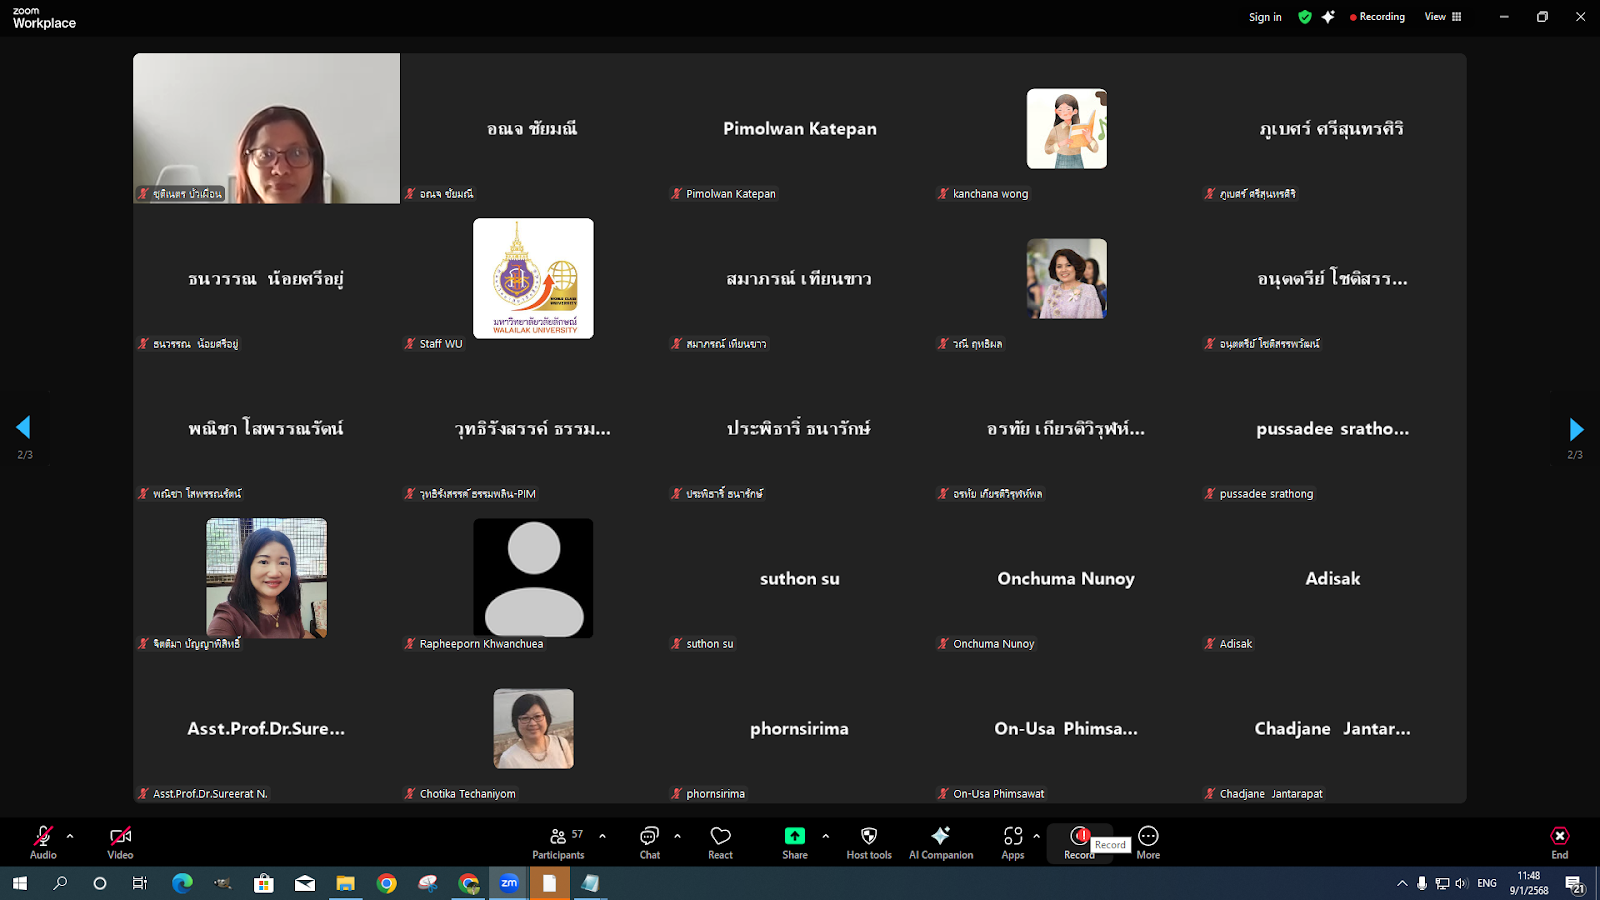The image size is (1600, 900).
Task: Click the Chadjane Jantarapat participant tile
Action: [x=1333, y=728]
